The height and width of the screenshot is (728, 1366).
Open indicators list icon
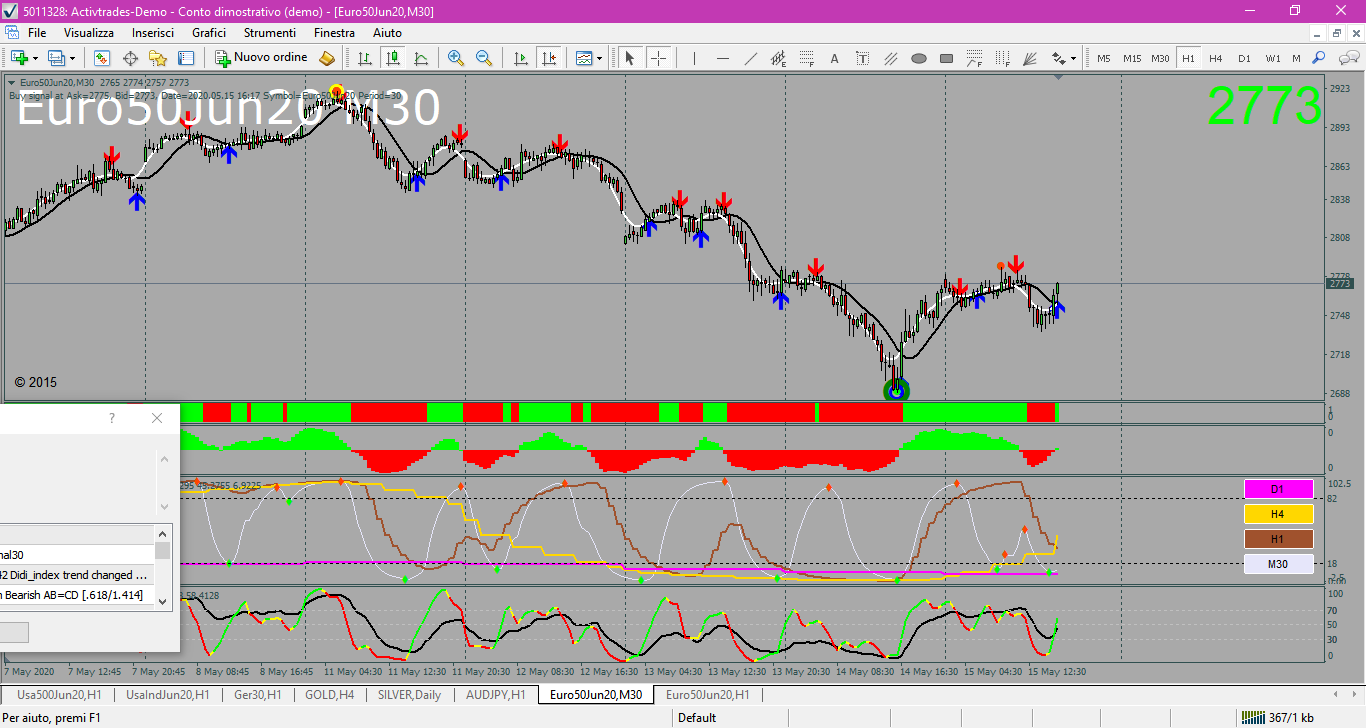tap(584, 58)
